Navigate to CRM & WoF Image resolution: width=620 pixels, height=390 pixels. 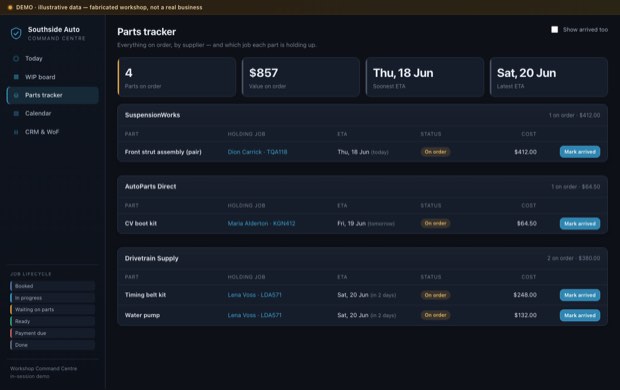click(x=53, y=132)
